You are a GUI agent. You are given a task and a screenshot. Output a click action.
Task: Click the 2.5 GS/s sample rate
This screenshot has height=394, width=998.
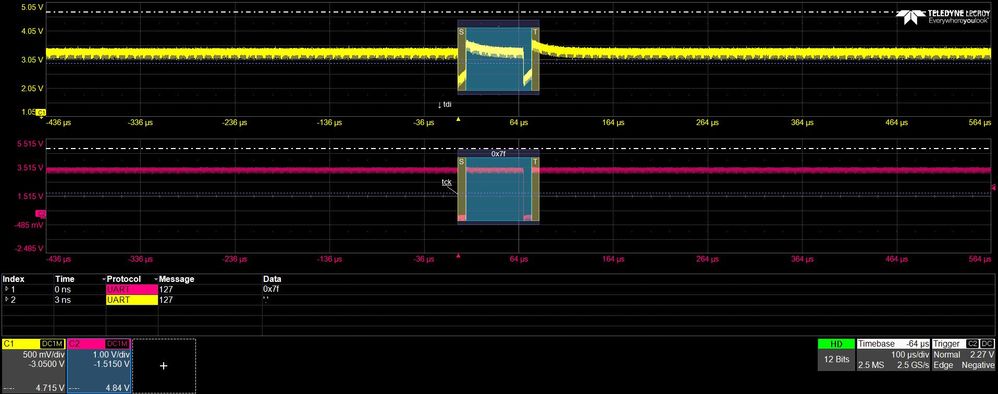click(913, 365)
